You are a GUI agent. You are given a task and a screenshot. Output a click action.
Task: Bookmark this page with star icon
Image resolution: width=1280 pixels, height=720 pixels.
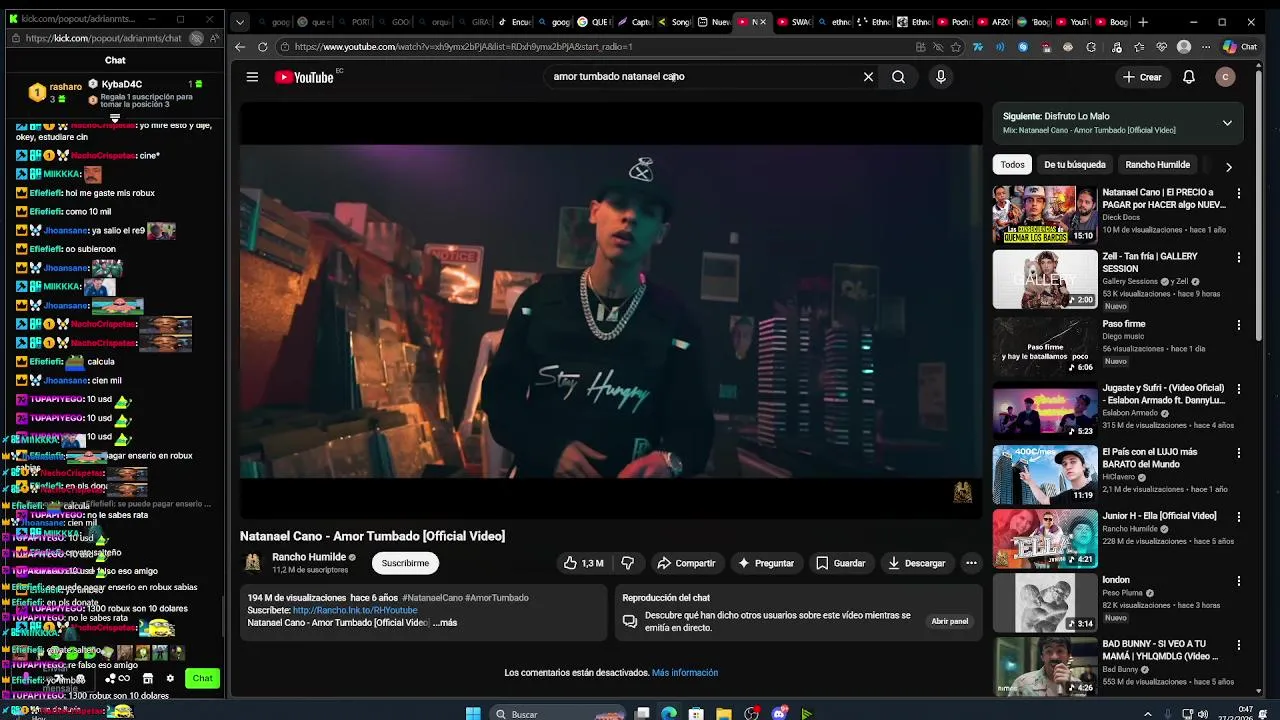956,47
